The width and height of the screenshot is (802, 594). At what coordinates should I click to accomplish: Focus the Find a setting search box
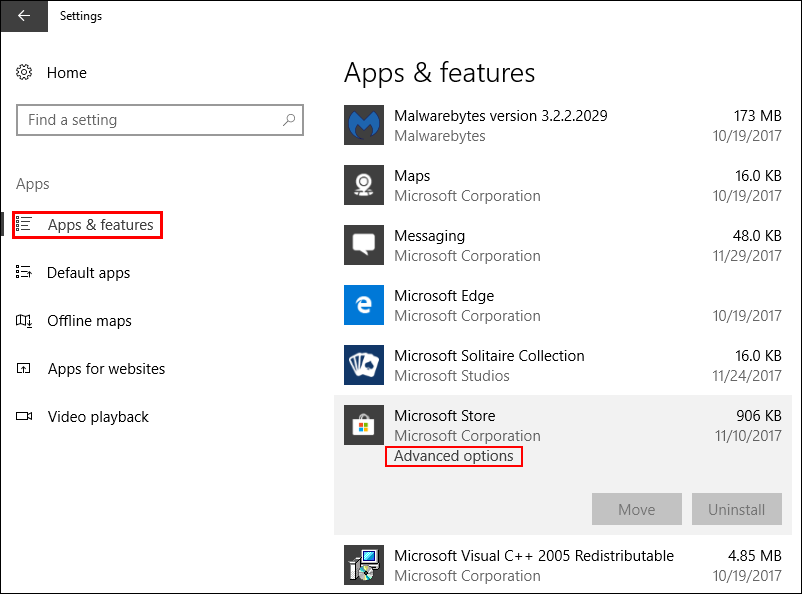tap(160, 120)
